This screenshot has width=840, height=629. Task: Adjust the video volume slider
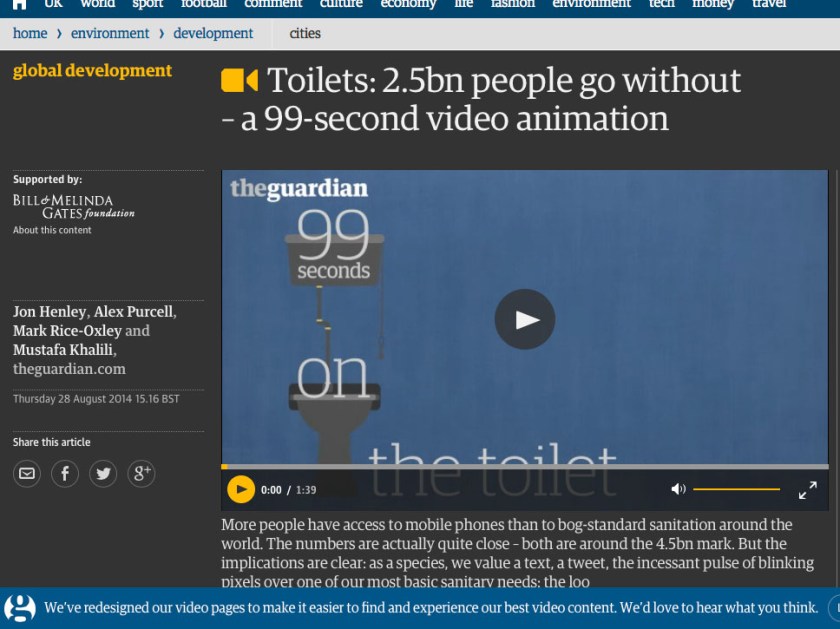736,489
